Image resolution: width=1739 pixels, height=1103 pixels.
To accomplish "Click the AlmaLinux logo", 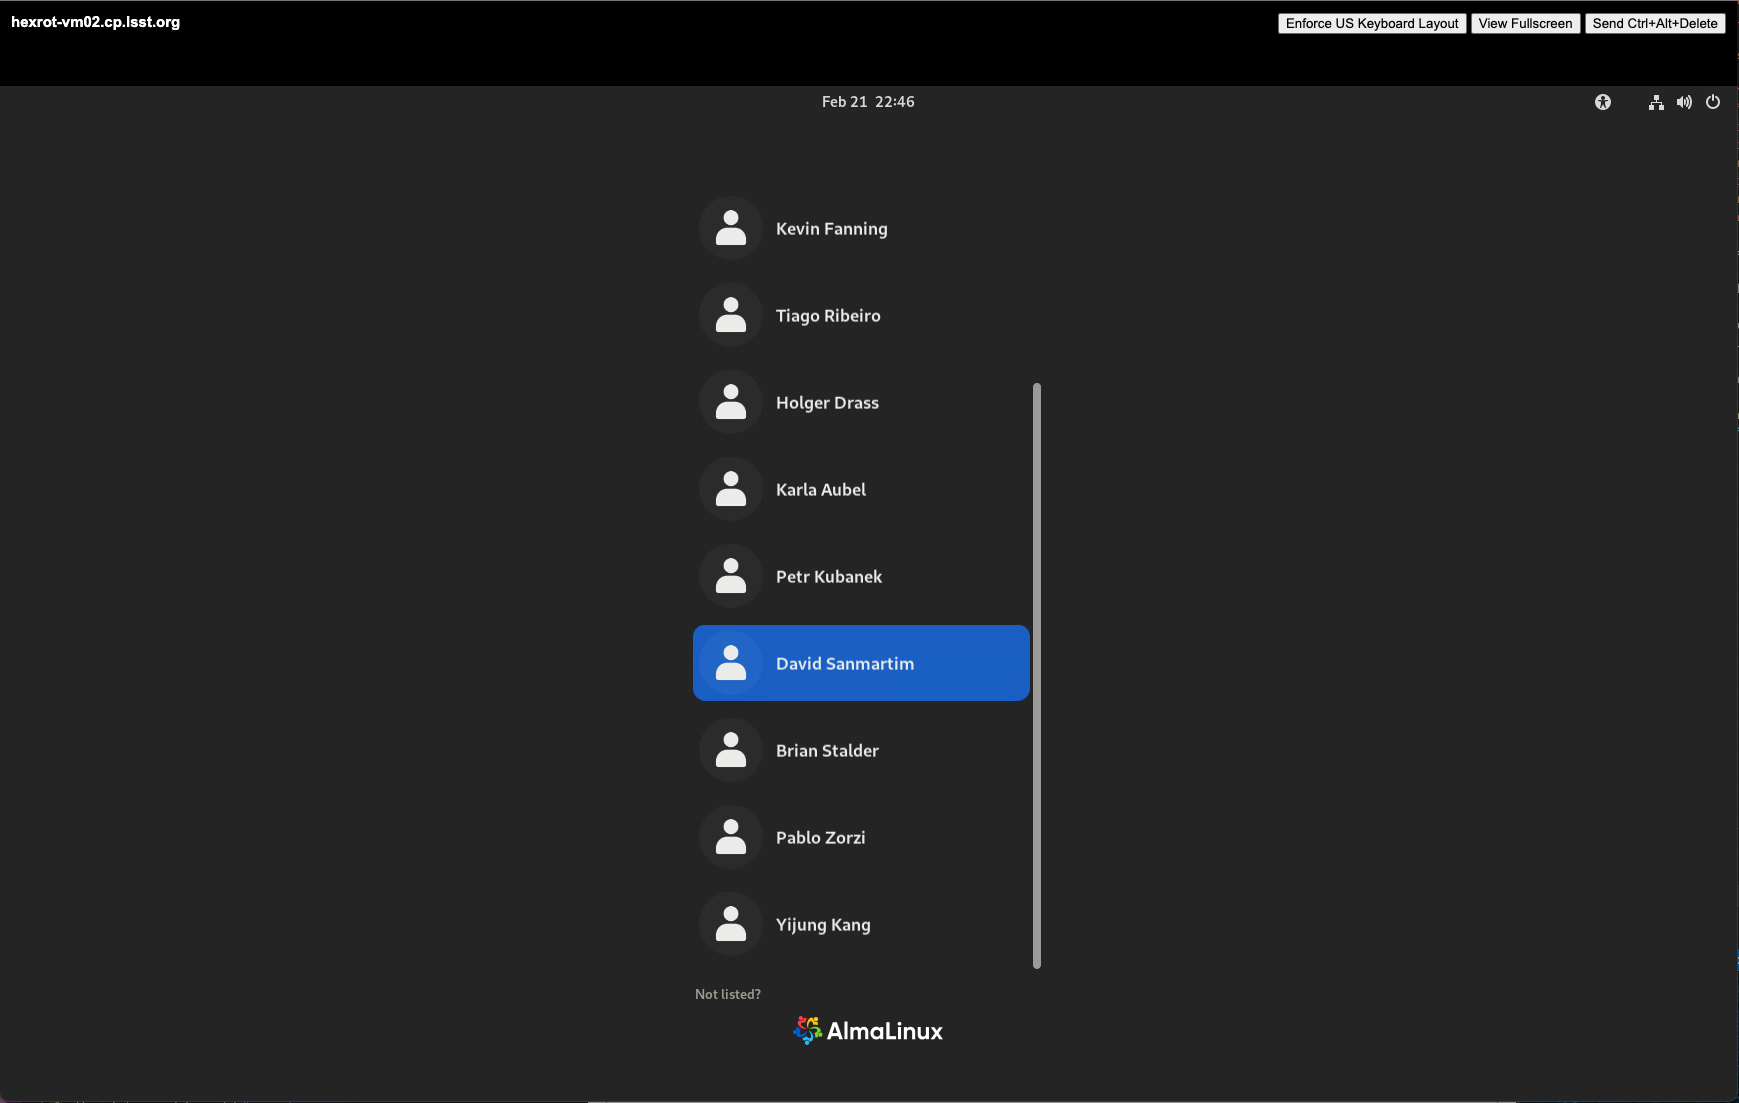I will 868,1031.
